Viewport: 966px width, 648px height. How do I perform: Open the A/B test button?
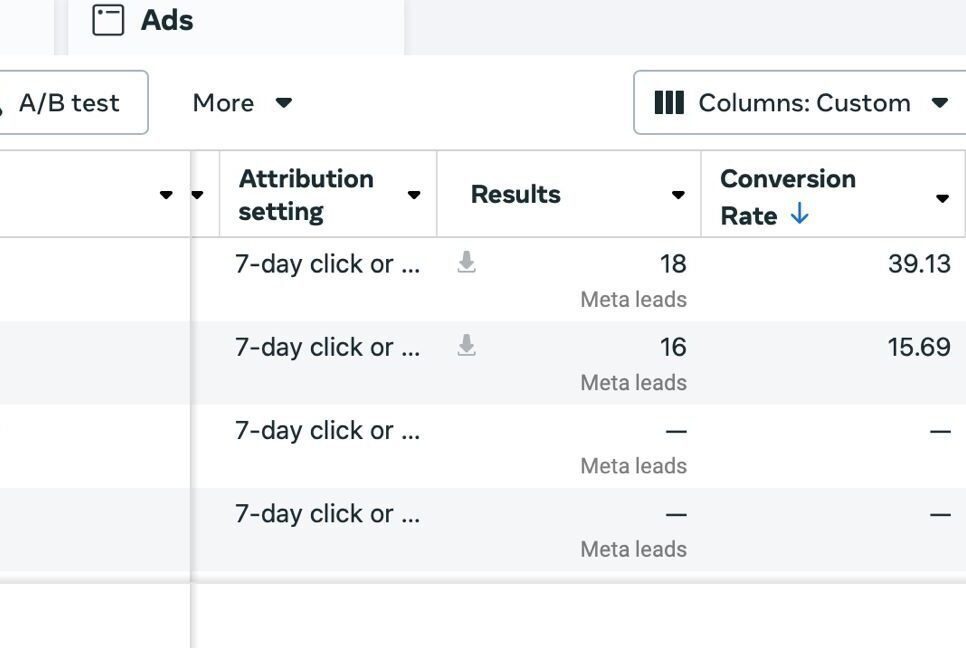coord(68,103)
